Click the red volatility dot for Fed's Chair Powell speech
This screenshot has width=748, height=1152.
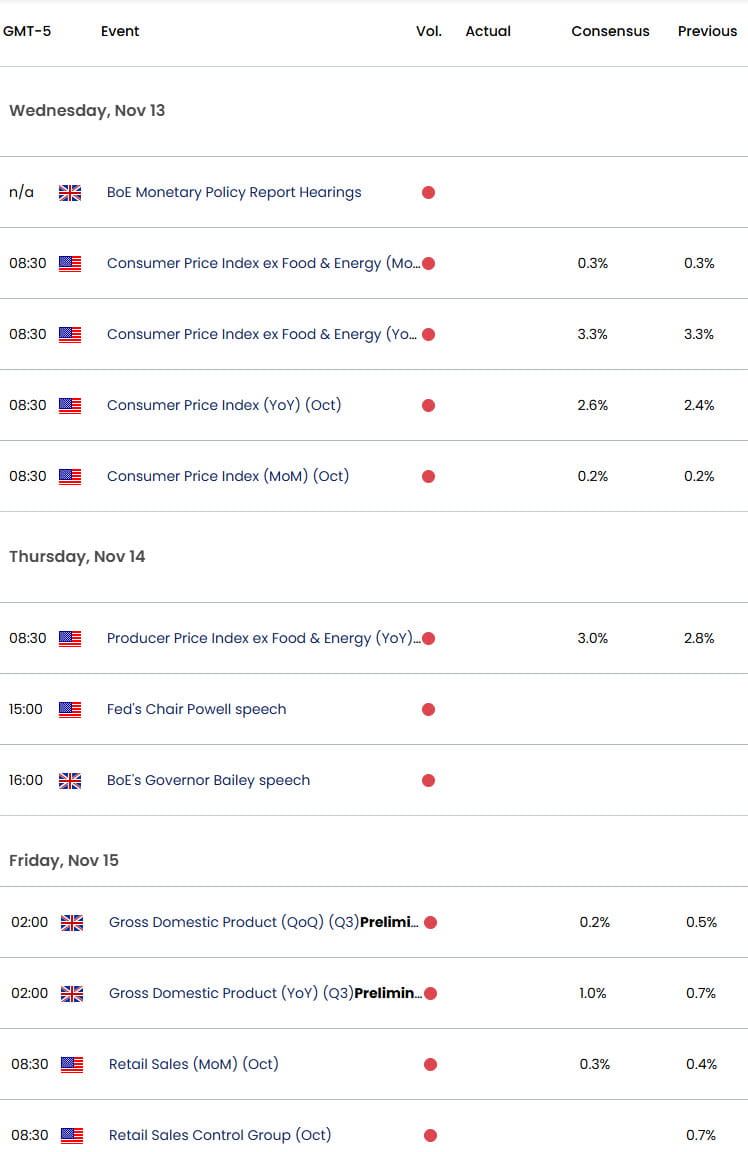(x=428, y=709)
